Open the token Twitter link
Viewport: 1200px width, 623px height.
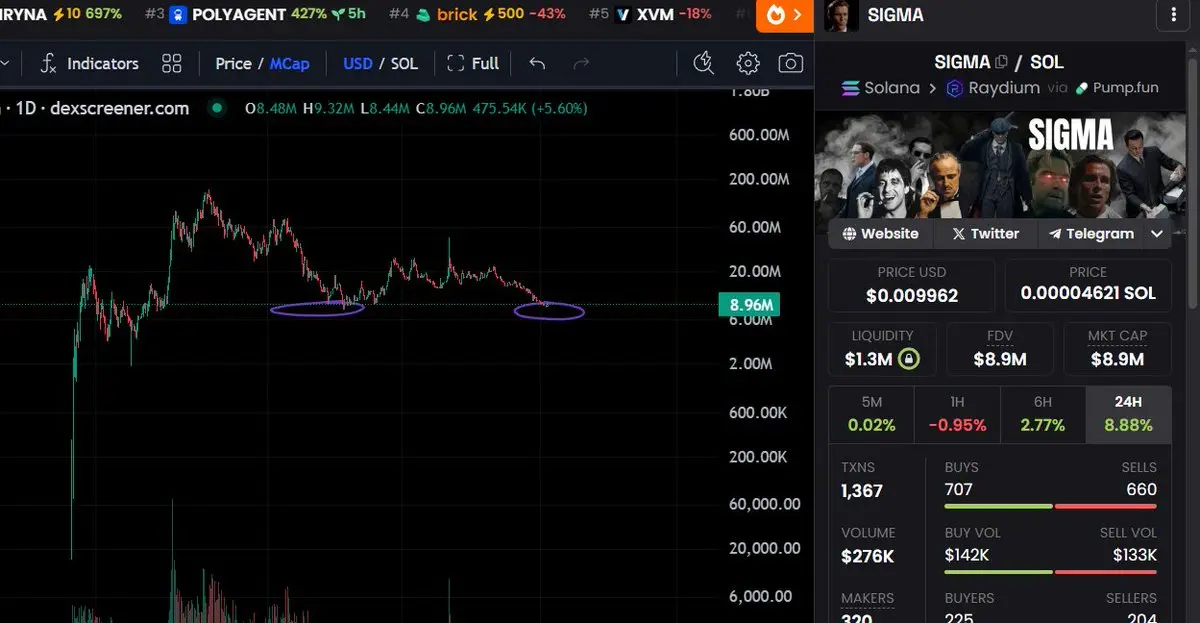985,234
